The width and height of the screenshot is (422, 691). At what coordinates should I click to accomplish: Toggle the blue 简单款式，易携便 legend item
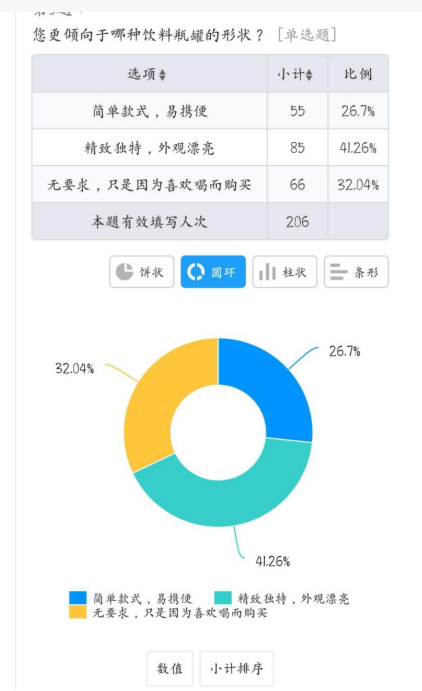pyautogui.click(x=130, y=598)
